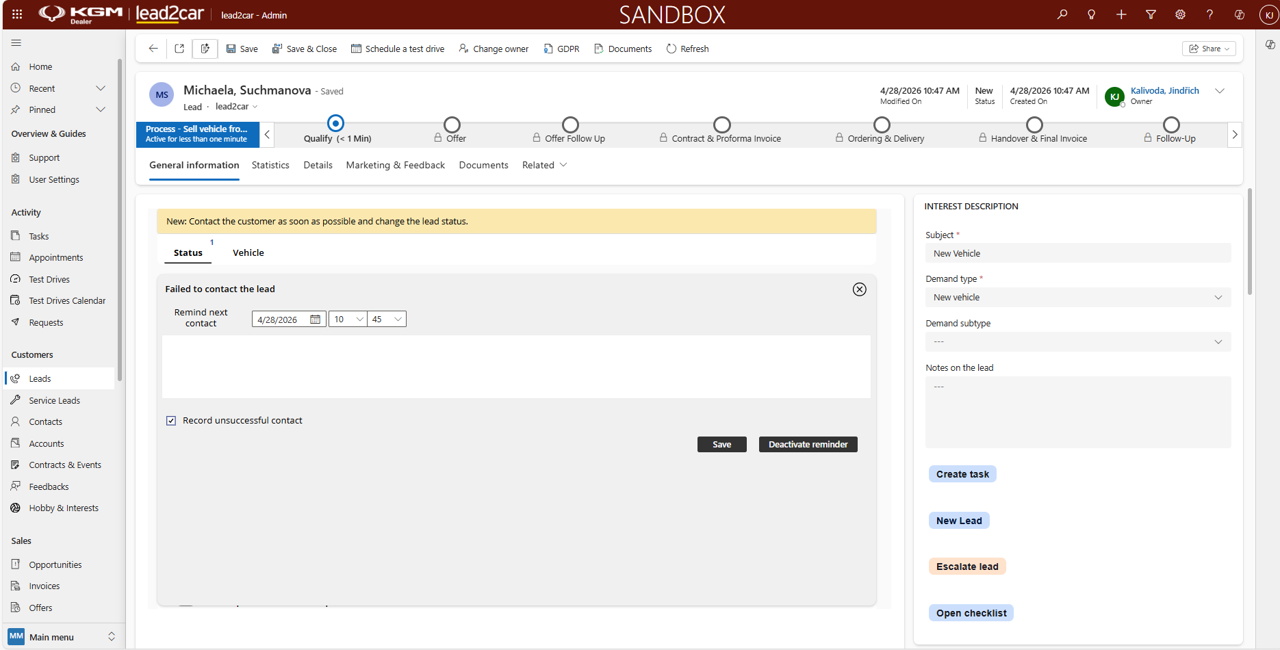Schedule a test drive from toolbar
Image resolution: width=1280 pixels, height=650 pixels.
coord(397,48)
